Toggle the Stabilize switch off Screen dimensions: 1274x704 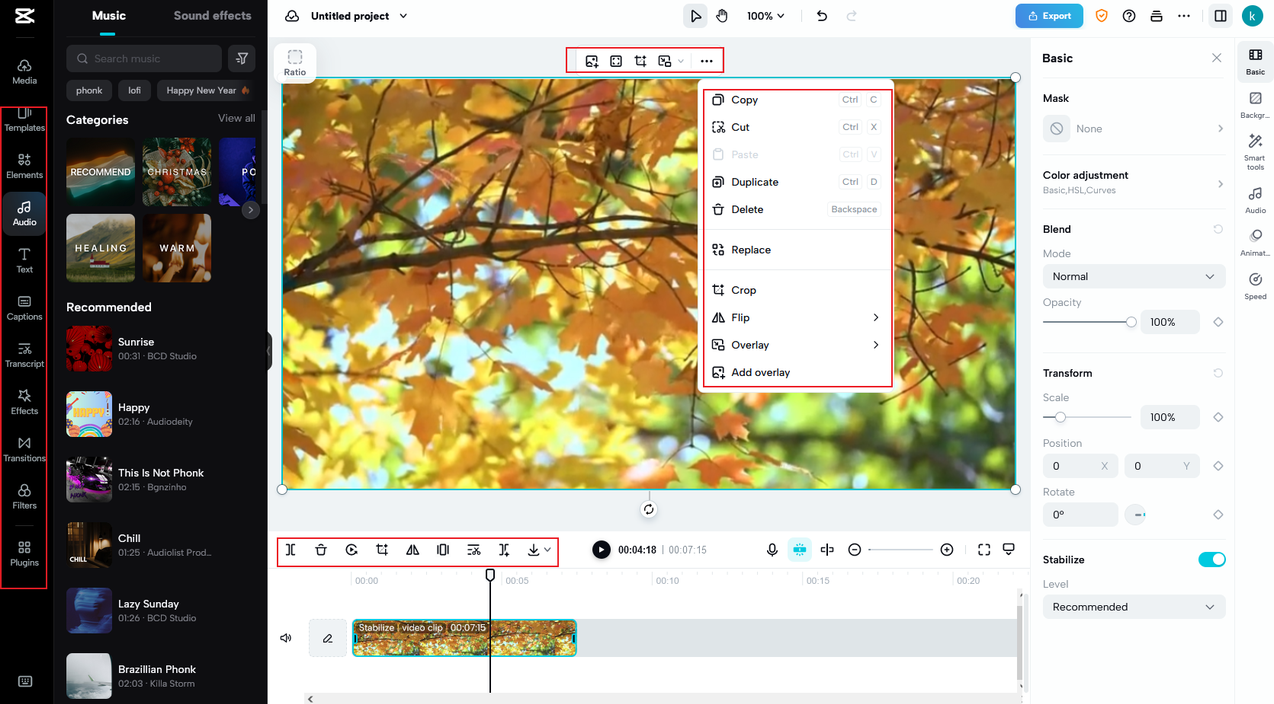(x=1212, y=559)
